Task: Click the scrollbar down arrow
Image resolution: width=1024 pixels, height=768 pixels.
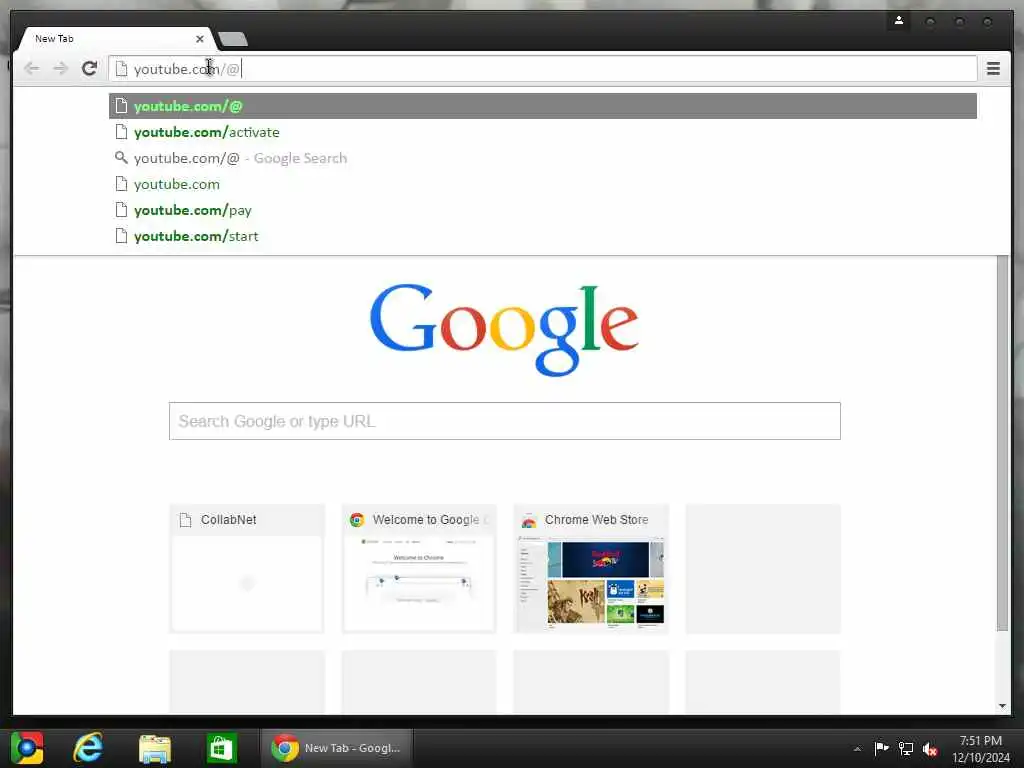Action: pyautogui.click(x=1002, y=706)
